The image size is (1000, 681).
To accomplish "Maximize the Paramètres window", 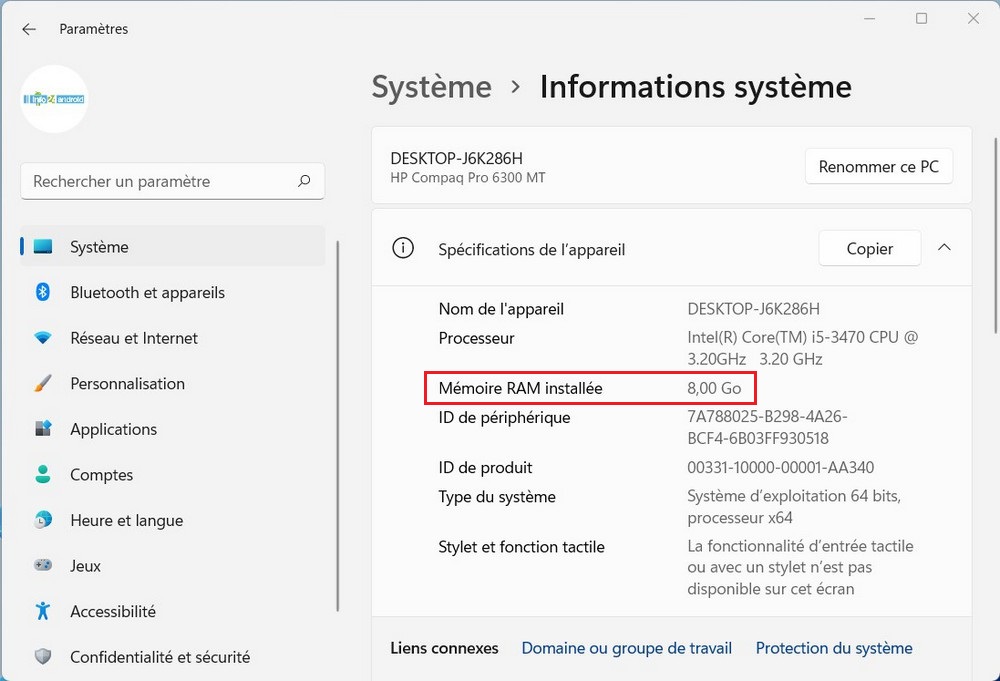I will (922, 18).
